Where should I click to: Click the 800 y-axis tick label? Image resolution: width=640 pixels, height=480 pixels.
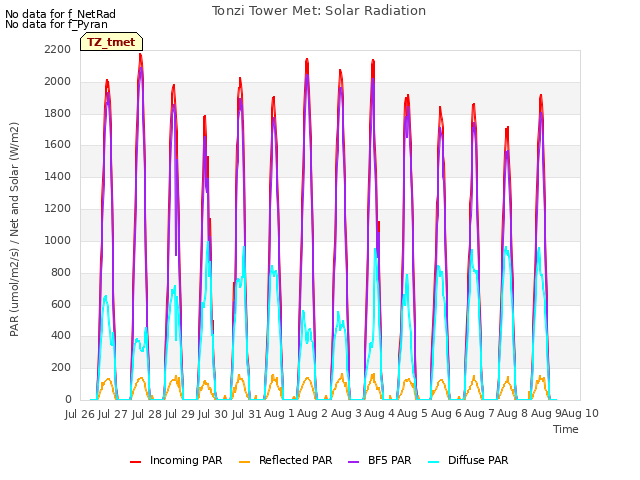point(61,272)
